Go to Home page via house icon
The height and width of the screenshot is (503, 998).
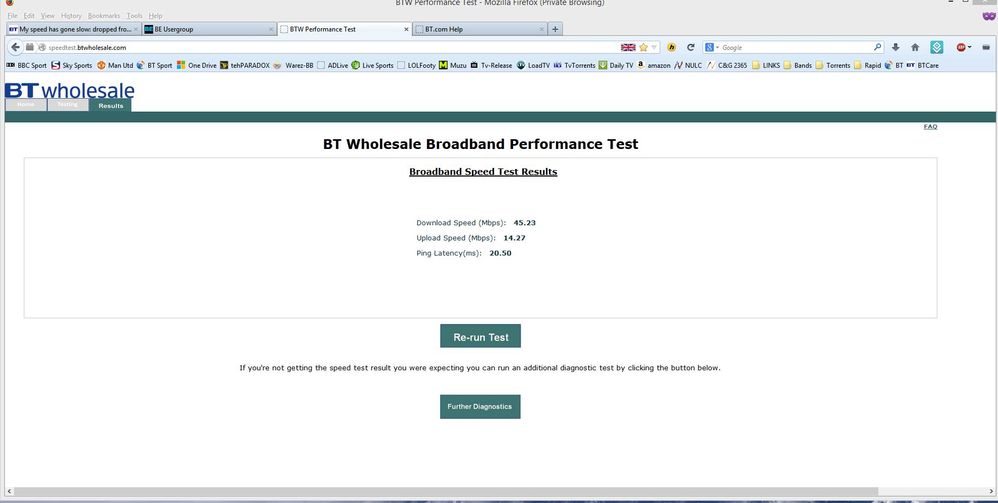[x=915, y=47]
